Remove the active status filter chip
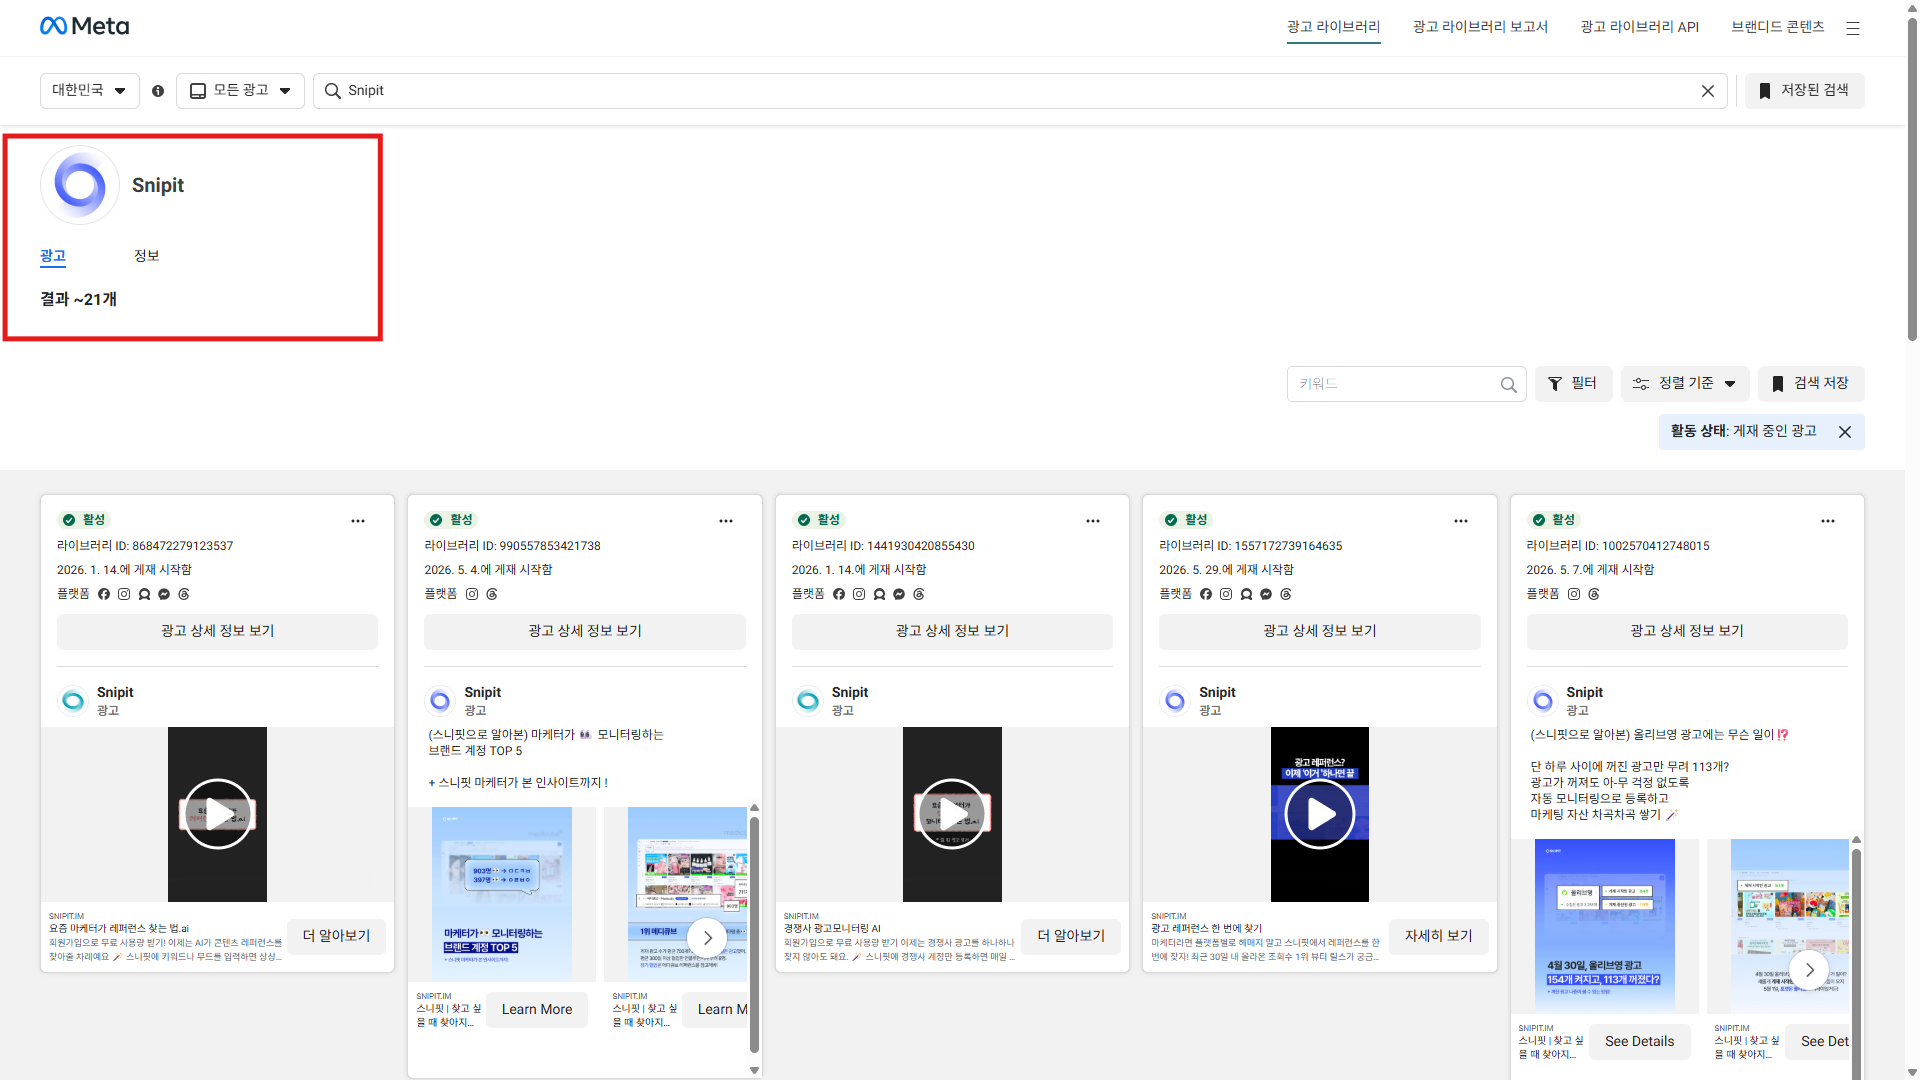 pyautogui.click(x=1845, y=432)
